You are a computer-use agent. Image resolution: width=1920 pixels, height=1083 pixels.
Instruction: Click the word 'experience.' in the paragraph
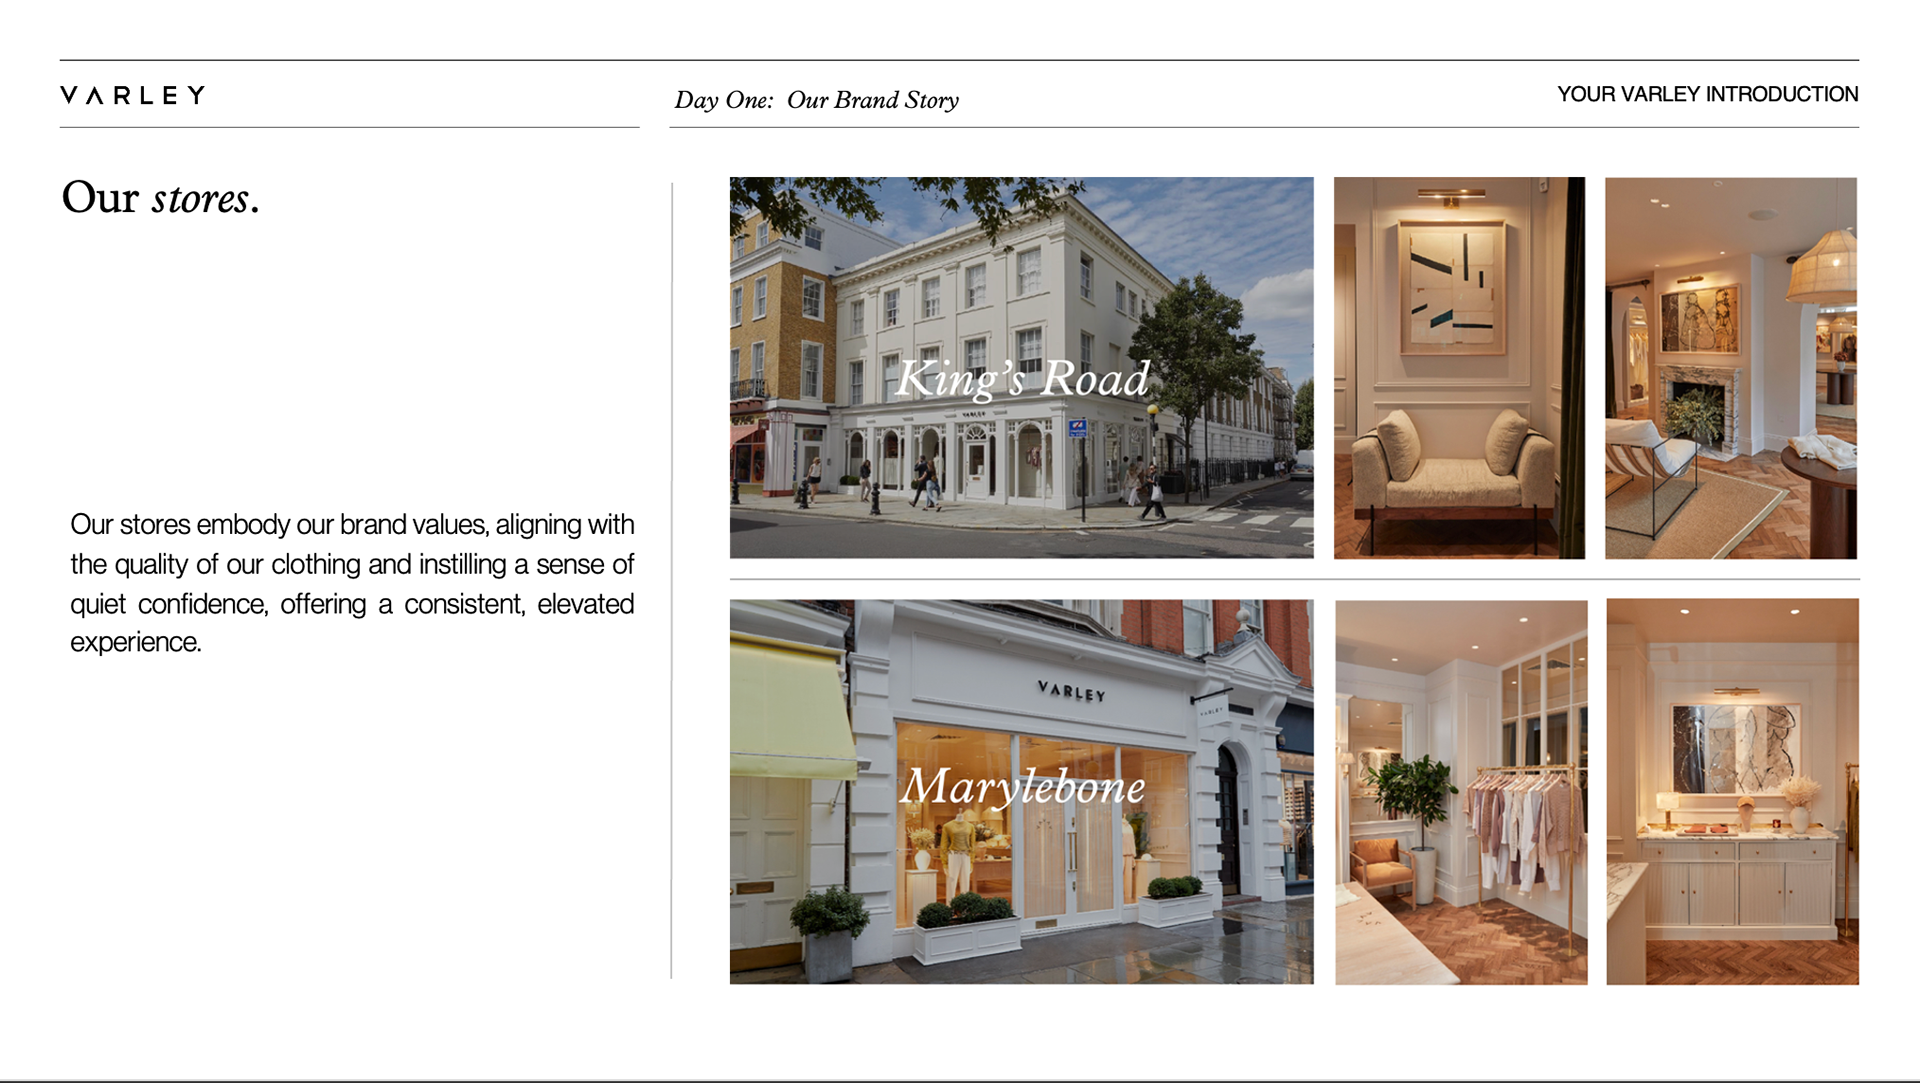coord(136,642)
